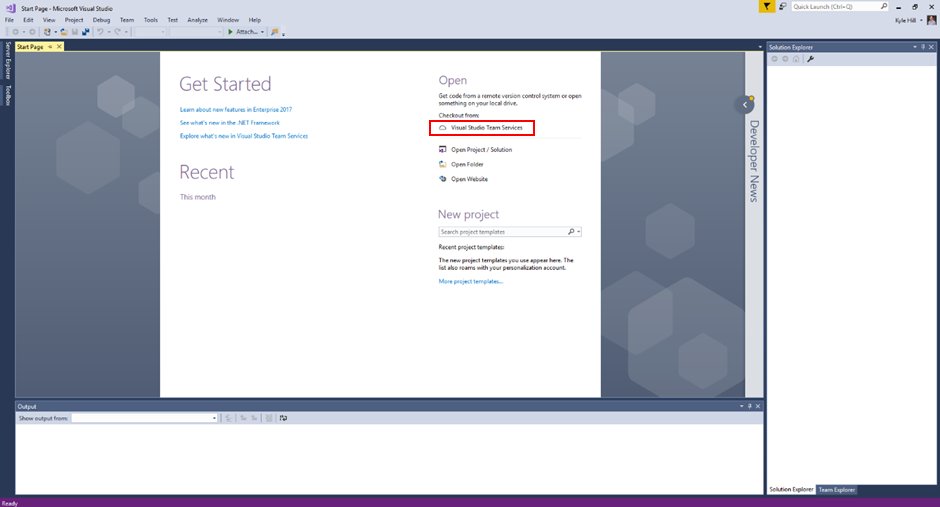
Task: Close the Start Page tab
Action: (x=59, y=47)
